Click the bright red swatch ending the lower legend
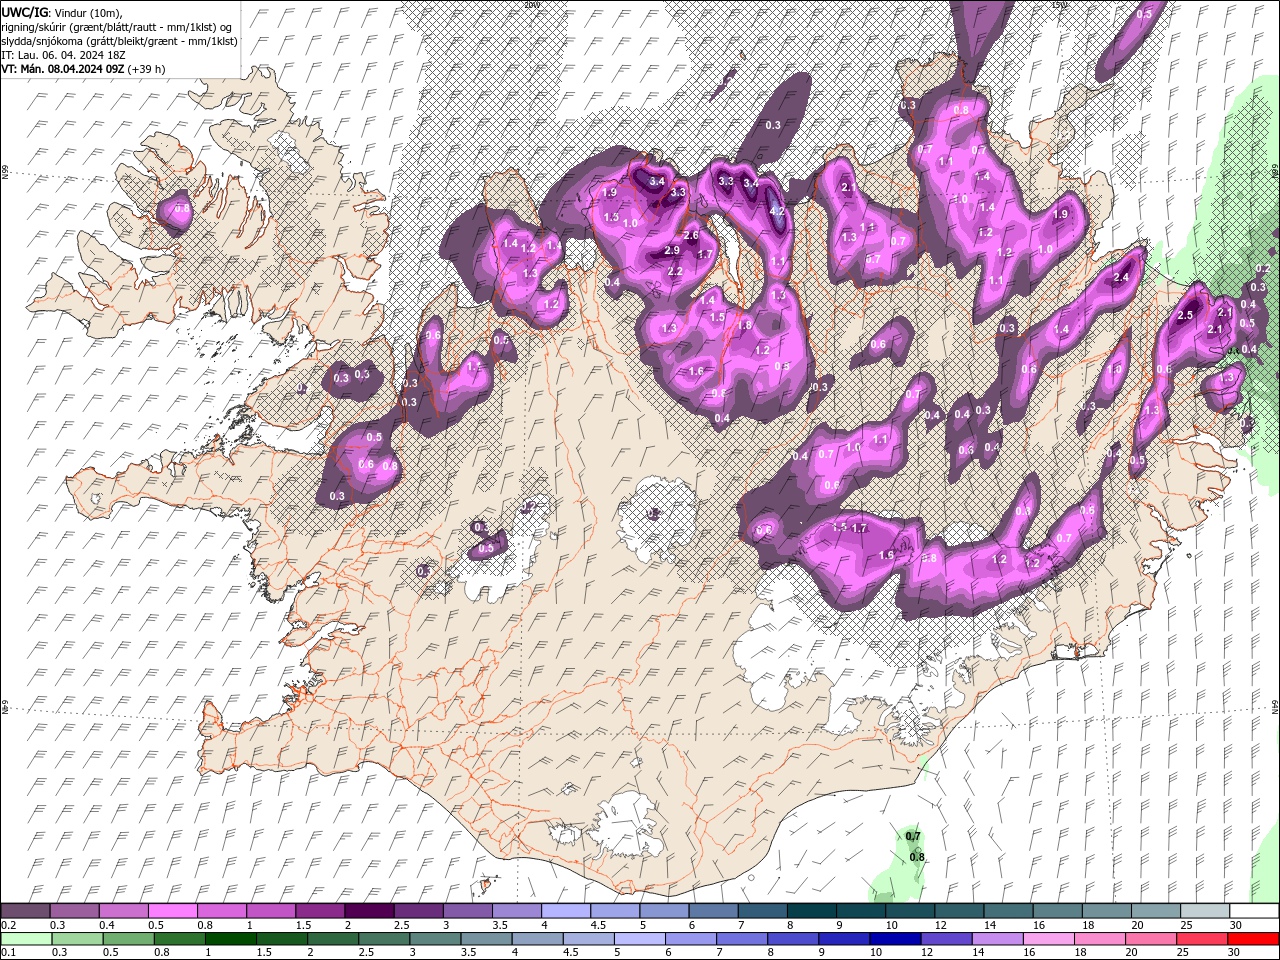1280x960 pixels. point(1254,939)
